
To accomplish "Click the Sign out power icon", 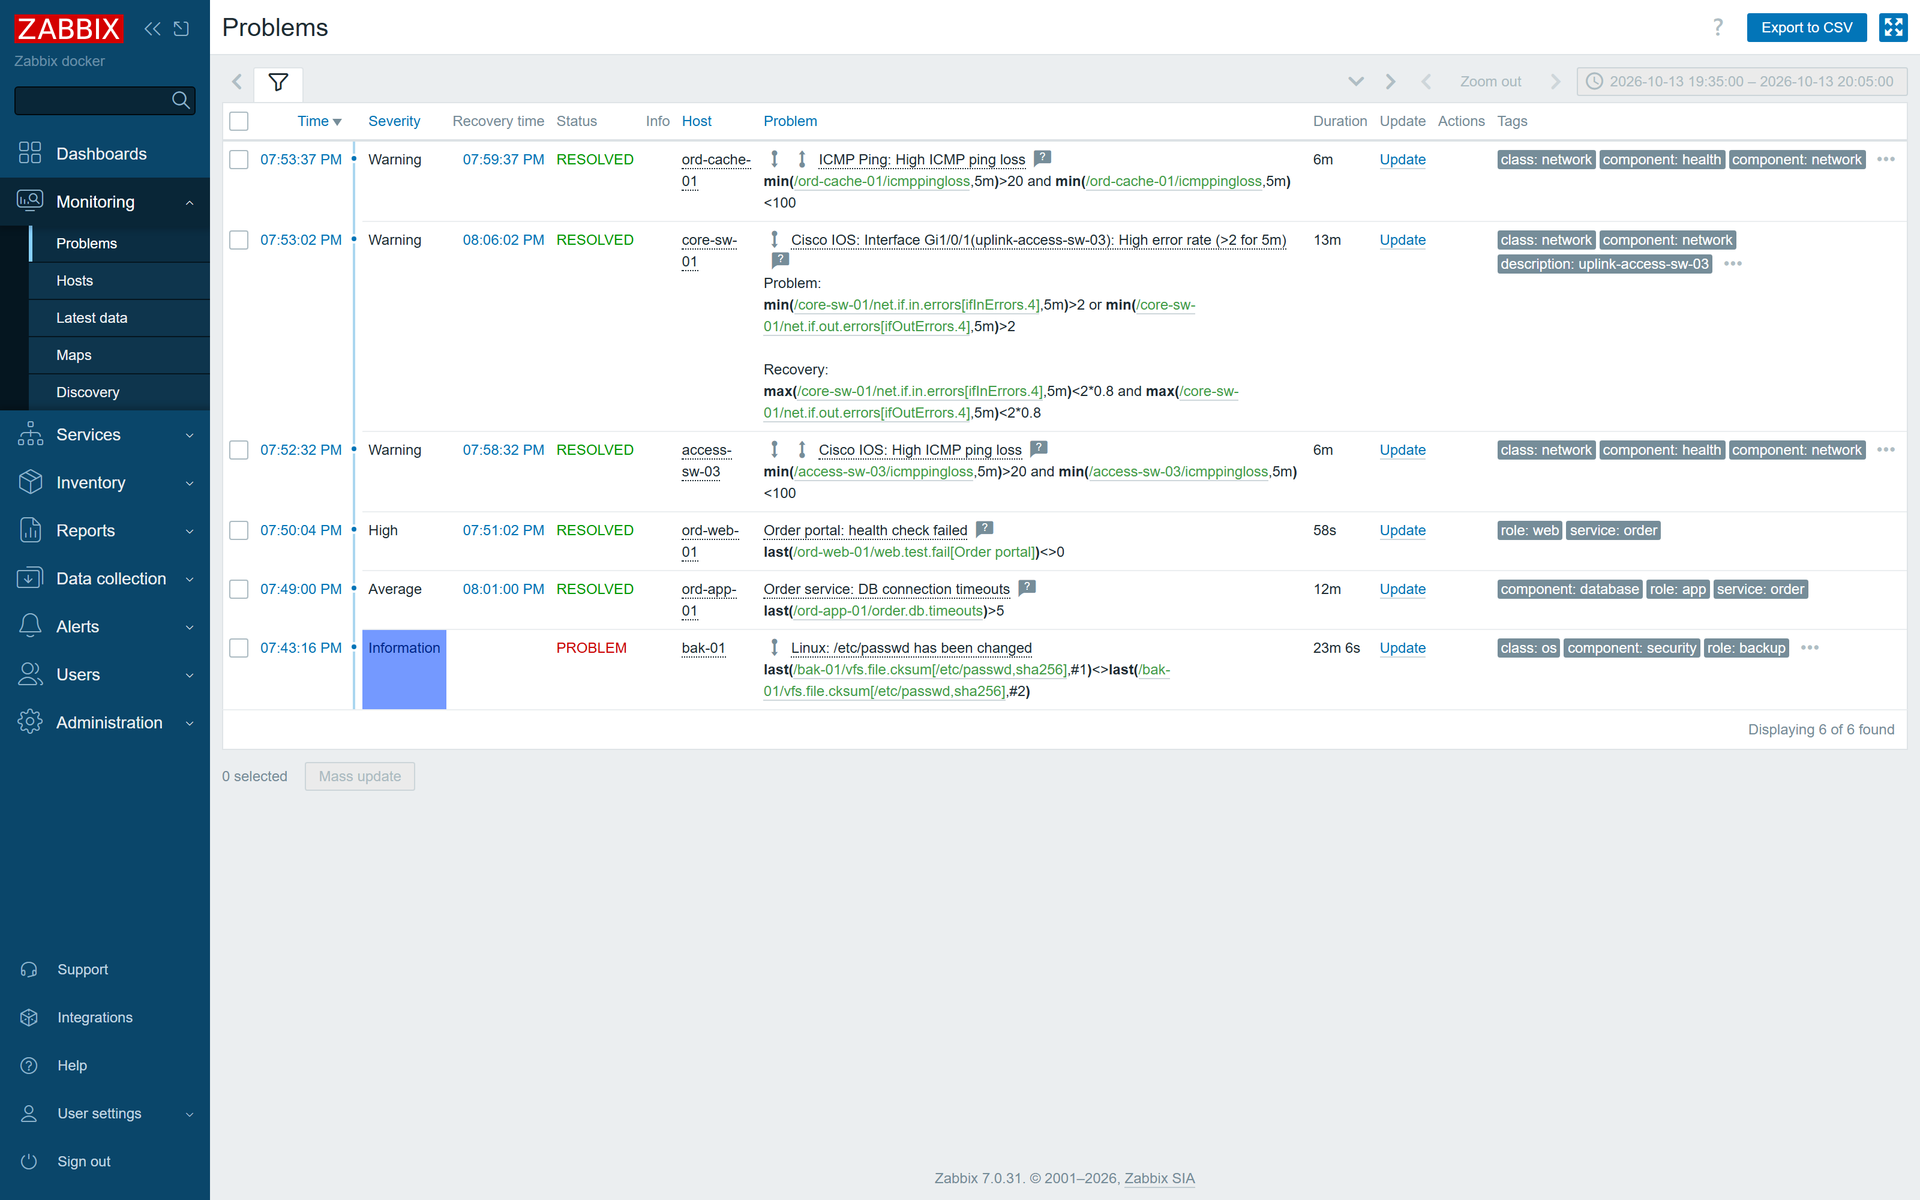I will pos(29,1162).
